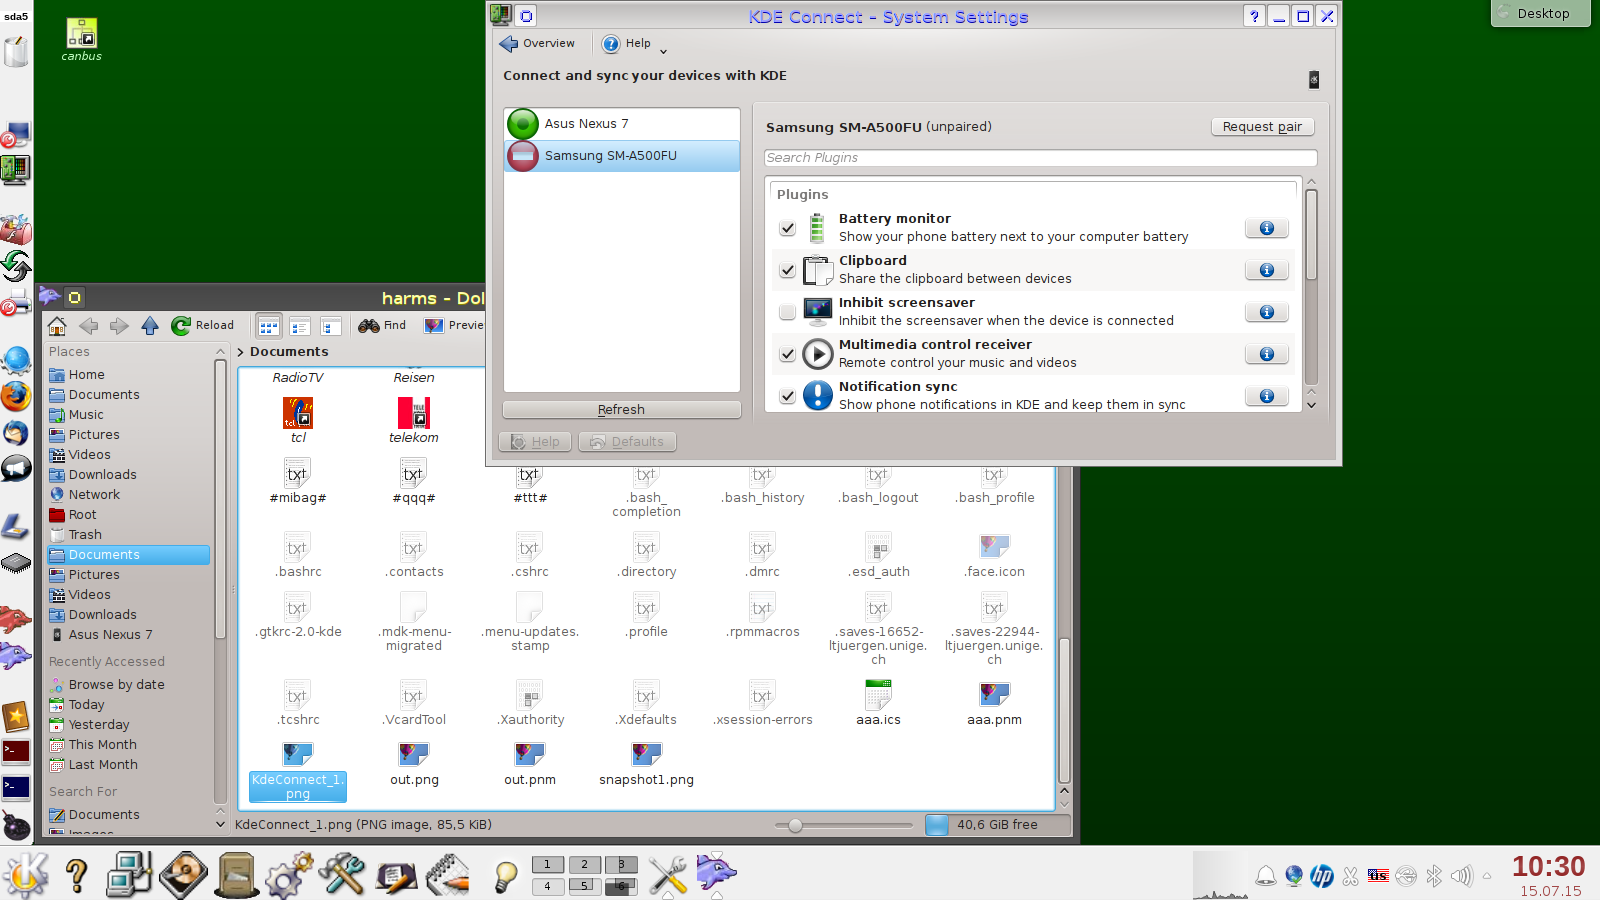Enable the Inhibit screensaver plugin checkbox
The height and width of the screenshot is (900, 1600).
787,312
